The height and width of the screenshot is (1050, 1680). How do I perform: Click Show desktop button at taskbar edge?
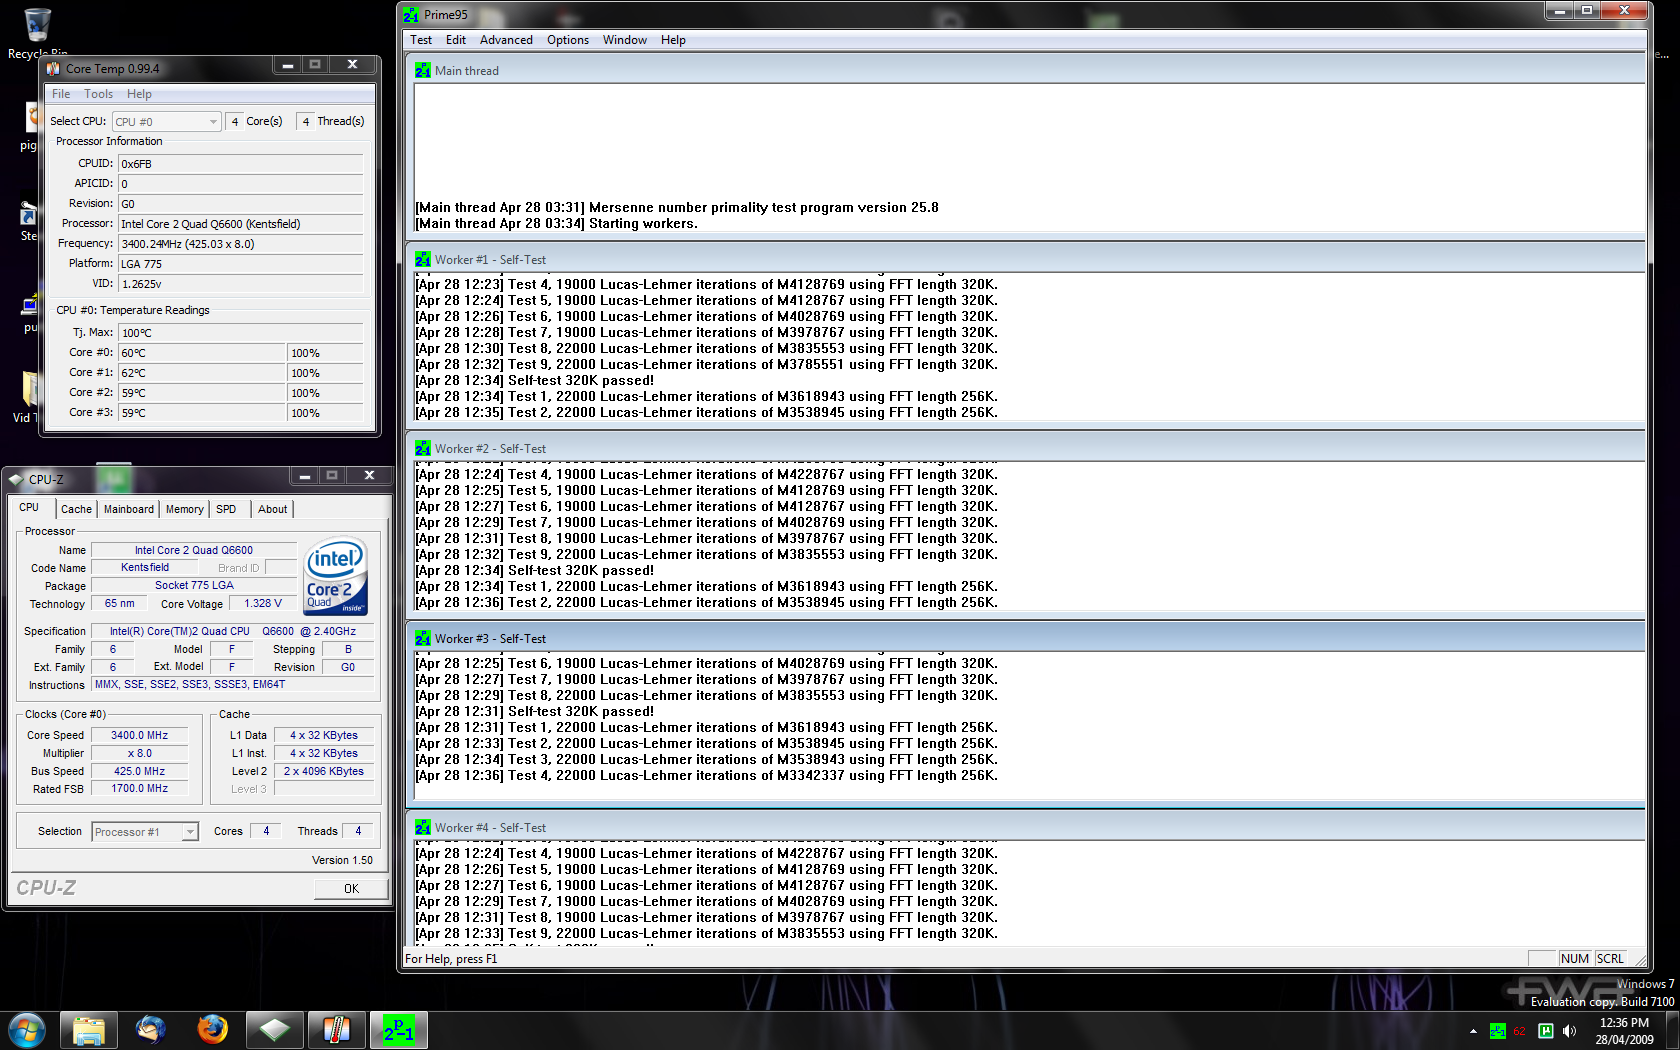pyautogui.click(x=1672, y=1030)
